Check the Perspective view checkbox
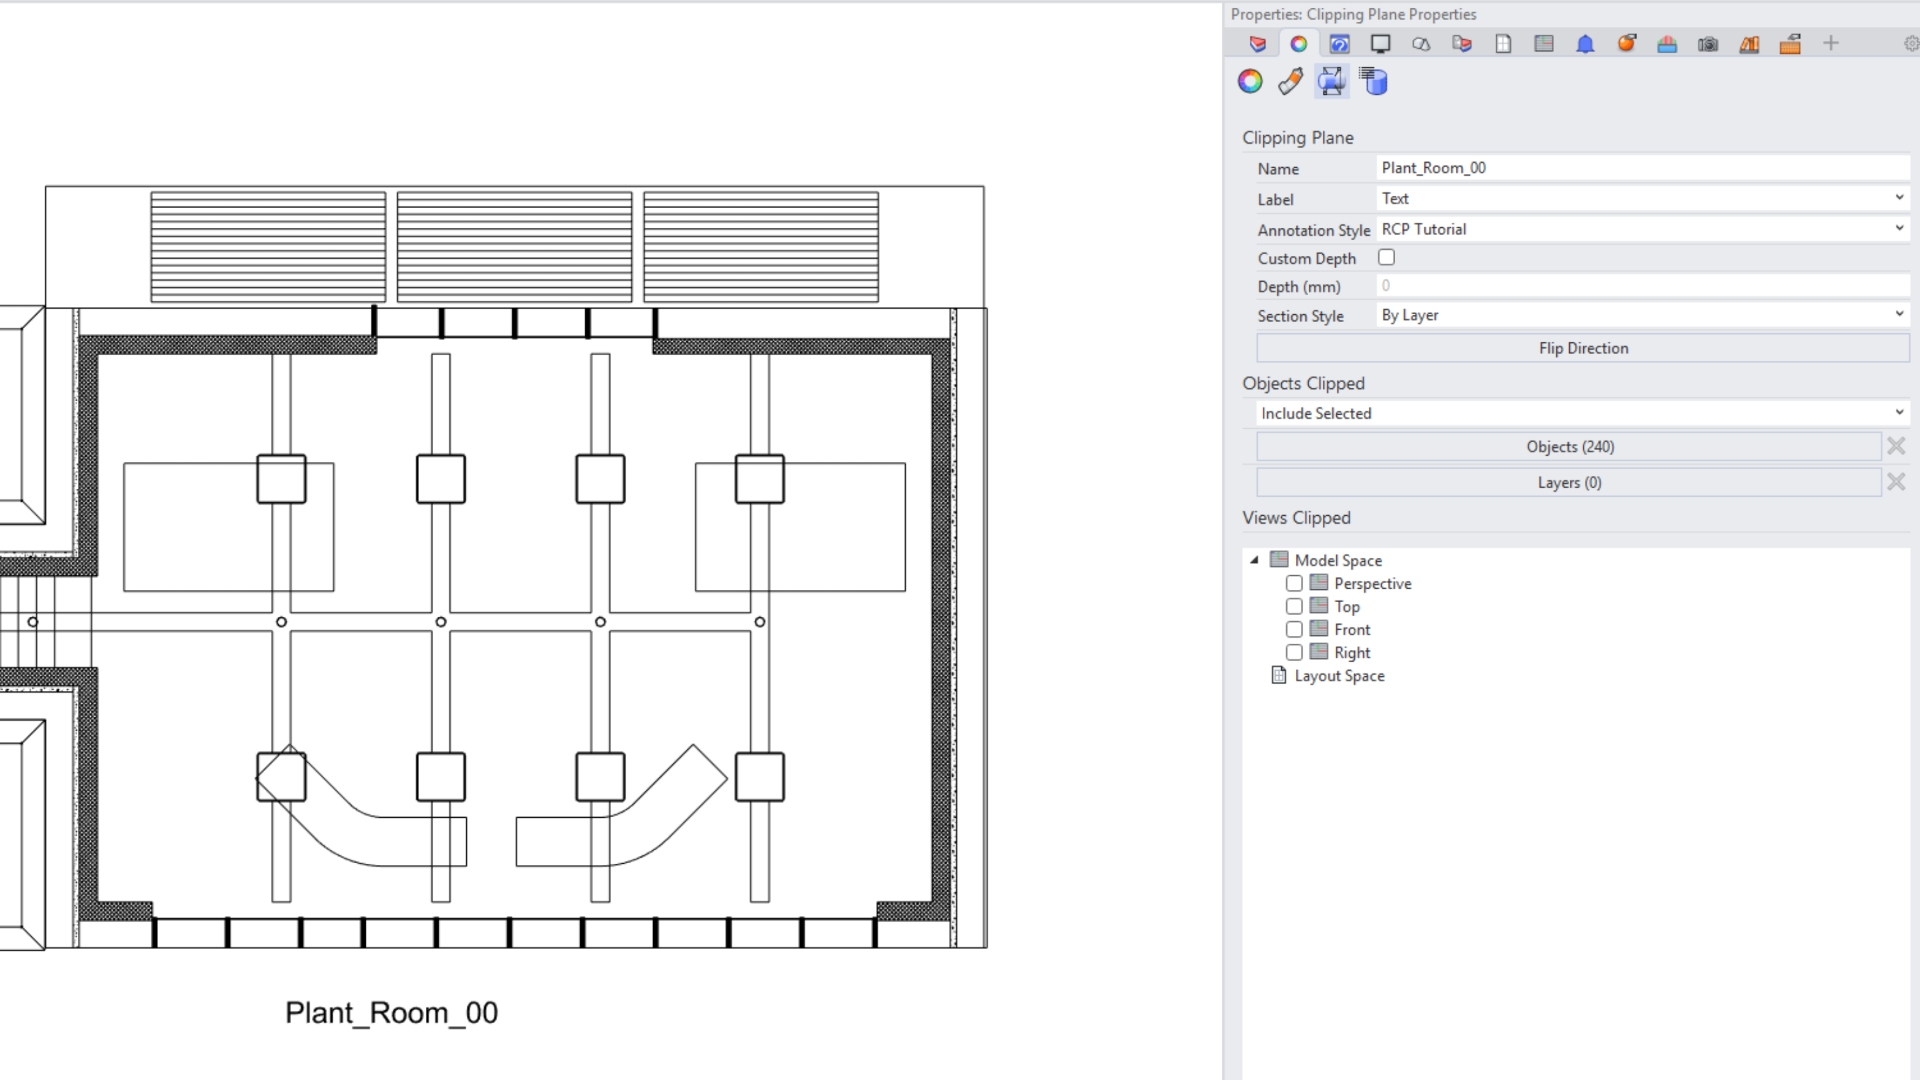 [1294, 584]
